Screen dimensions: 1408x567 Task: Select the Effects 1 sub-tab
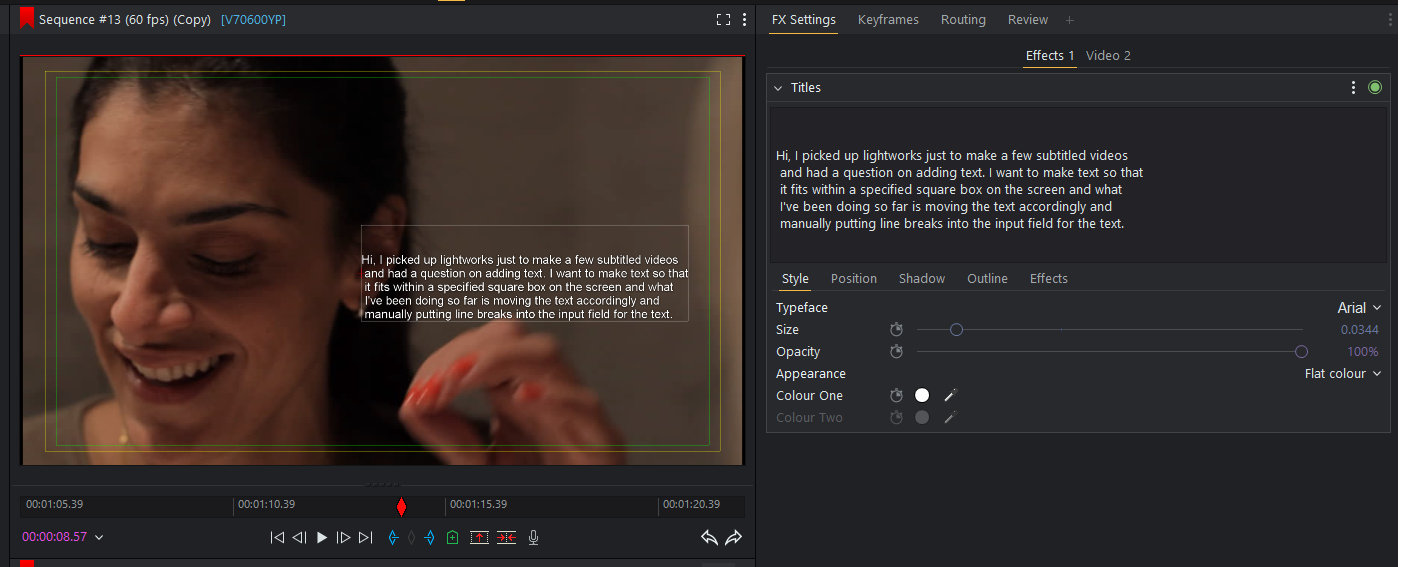(x=1050, y=56)
